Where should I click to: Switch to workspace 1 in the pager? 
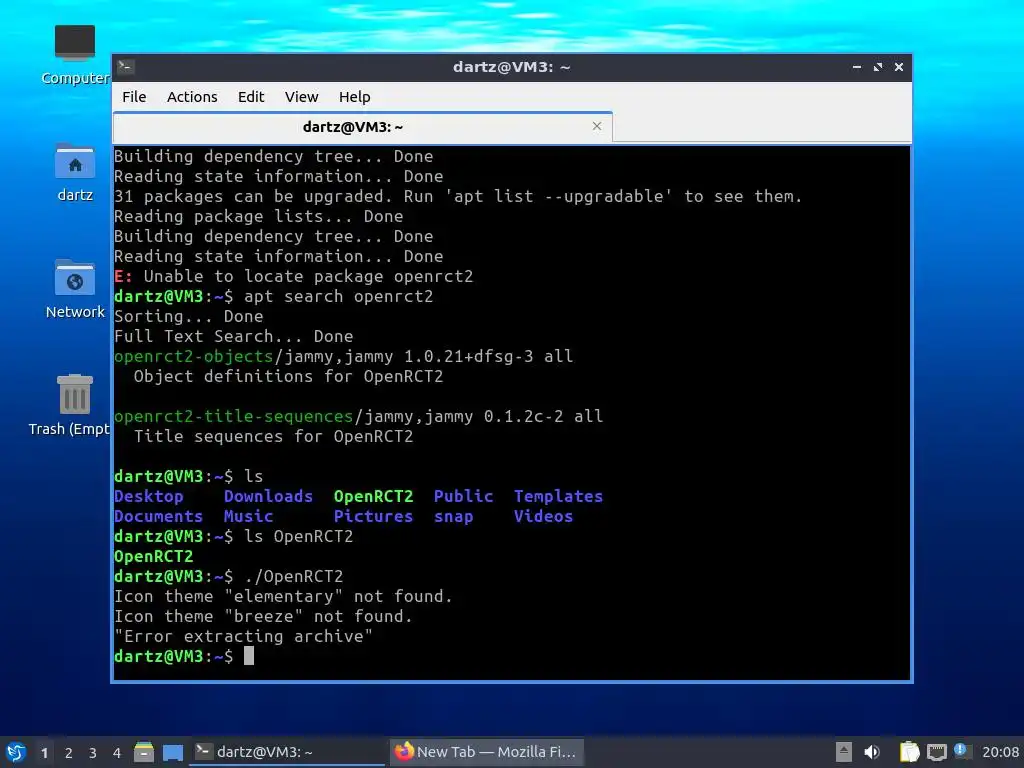click(44, 753)
